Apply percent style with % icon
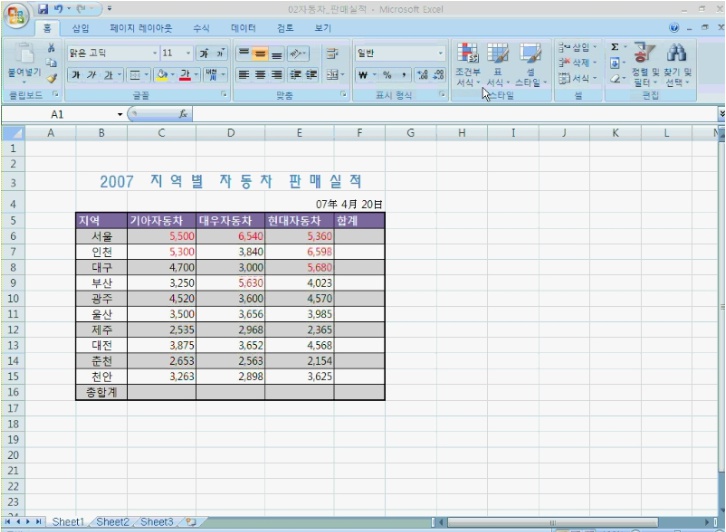 click(387, 75)
